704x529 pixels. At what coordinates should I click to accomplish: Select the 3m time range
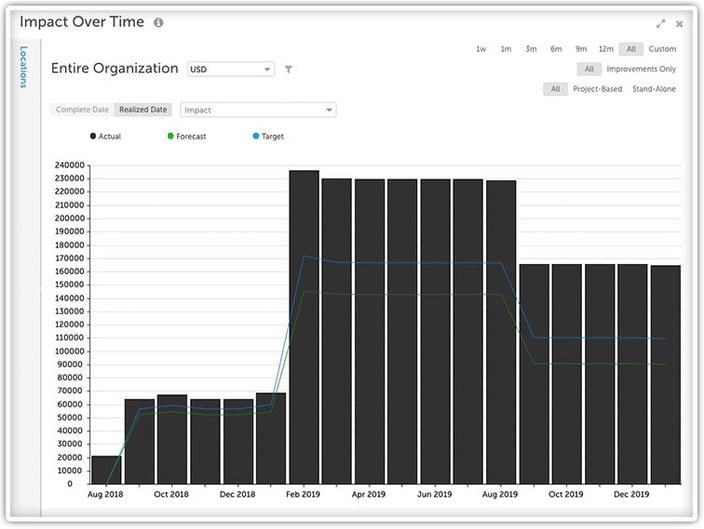531,49
